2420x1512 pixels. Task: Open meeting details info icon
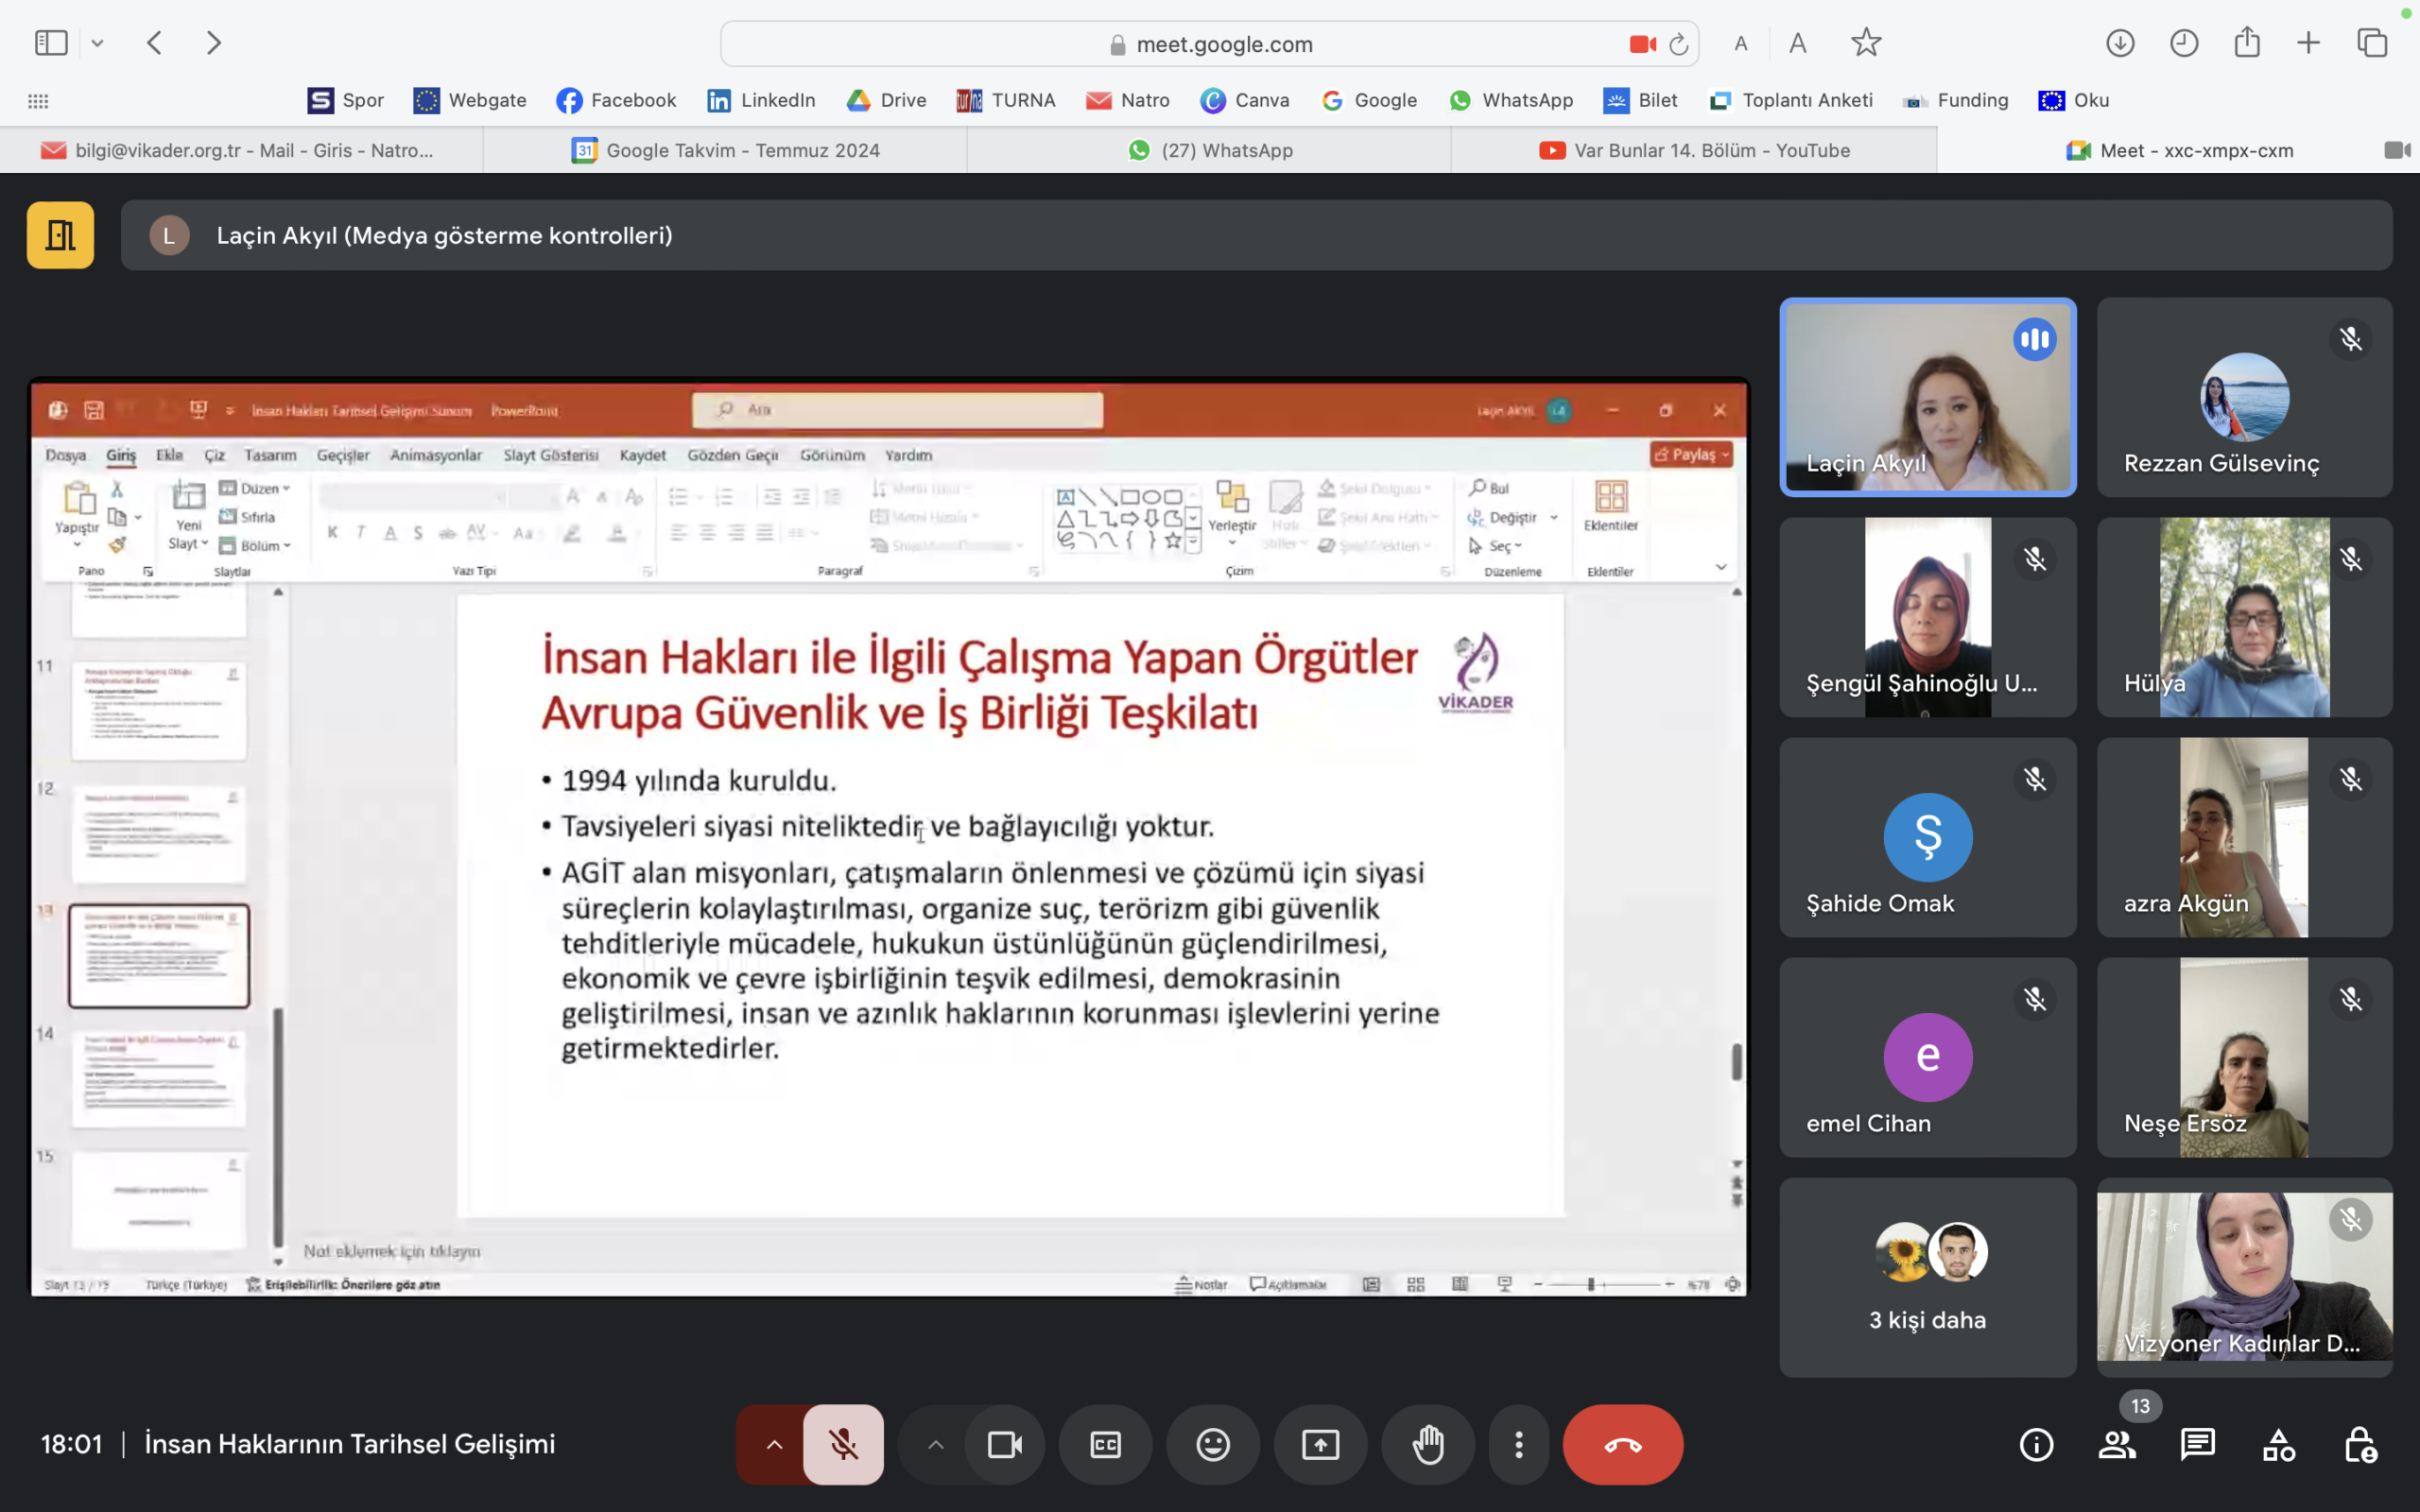point(2036,1444)
